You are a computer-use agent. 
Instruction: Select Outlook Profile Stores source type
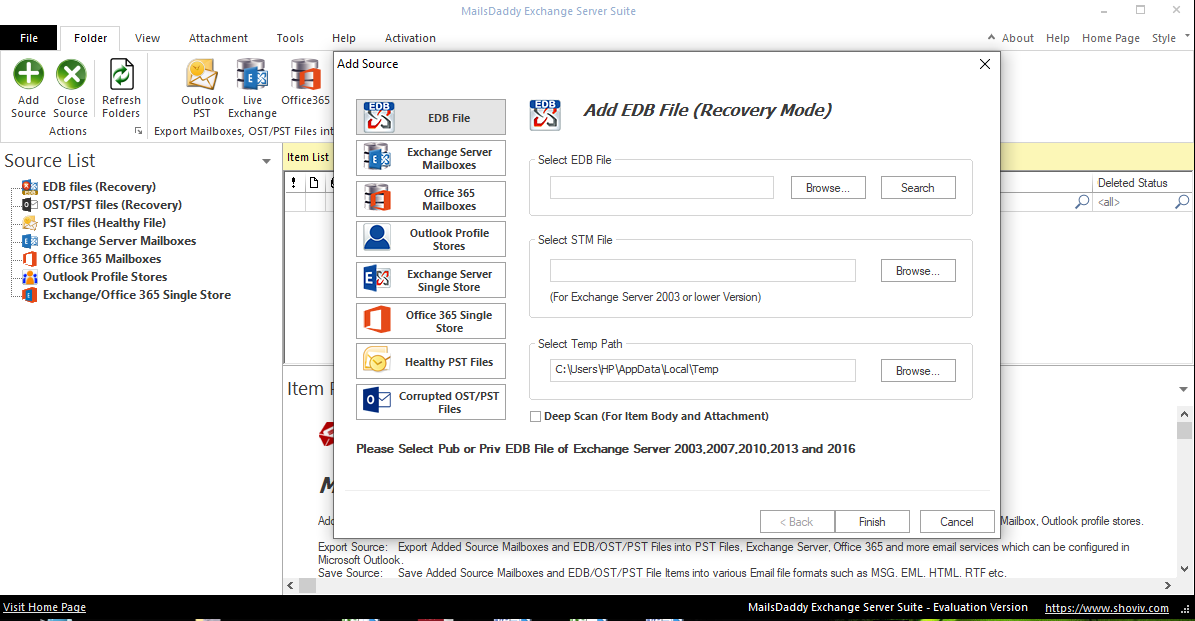tap(431, 239)
